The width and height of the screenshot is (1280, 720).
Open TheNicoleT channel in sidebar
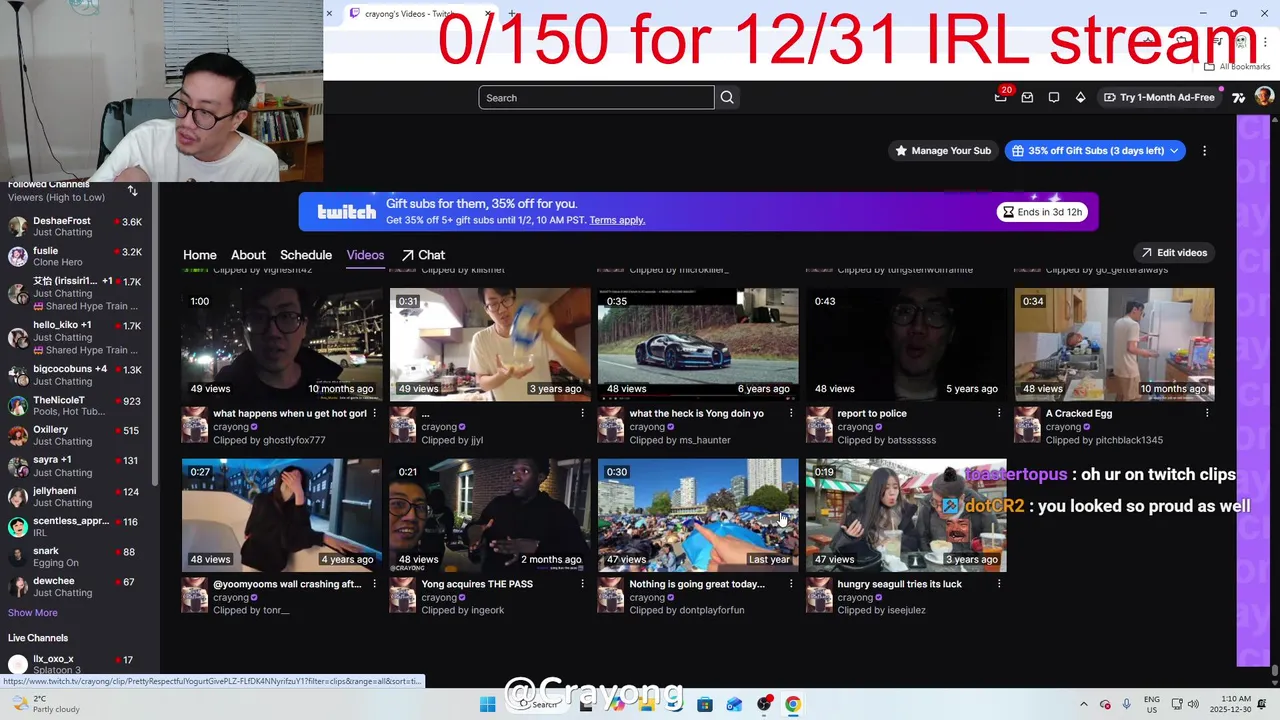pyautogui.click(x=80, y=405)
